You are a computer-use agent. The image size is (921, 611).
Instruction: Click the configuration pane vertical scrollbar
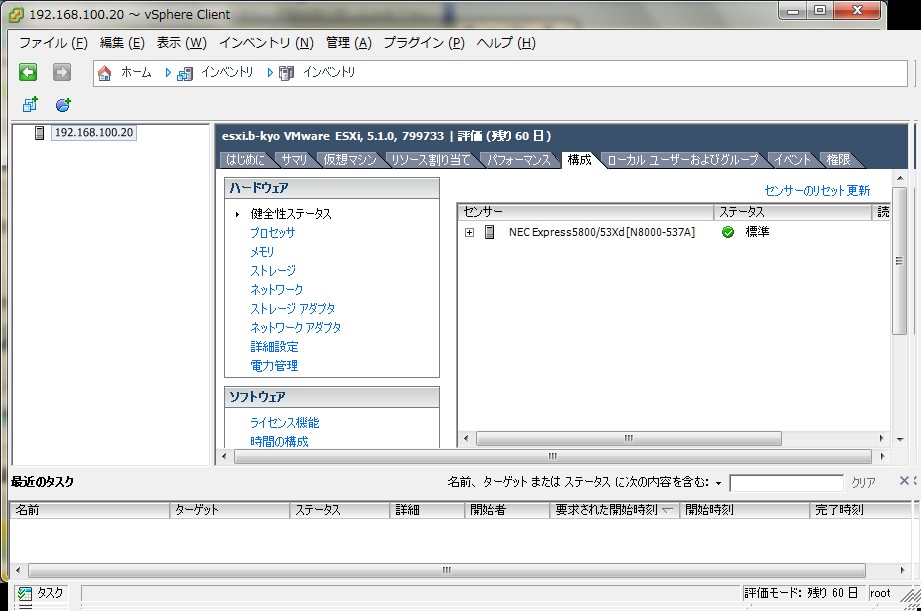tap(899, 261)
